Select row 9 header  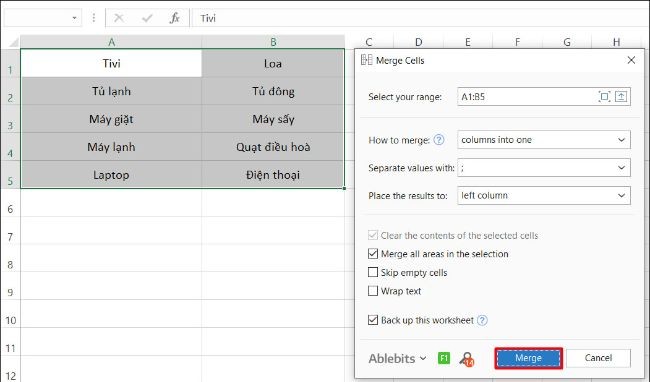(x=10, y=286)
